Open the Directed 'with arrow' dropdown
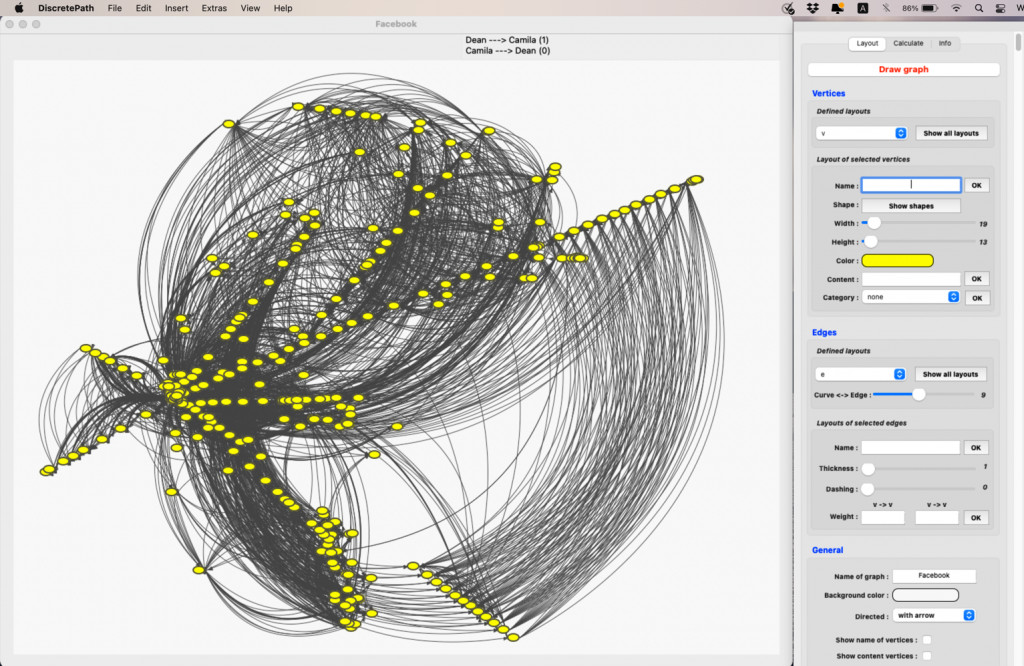 (x=934, y=616)
